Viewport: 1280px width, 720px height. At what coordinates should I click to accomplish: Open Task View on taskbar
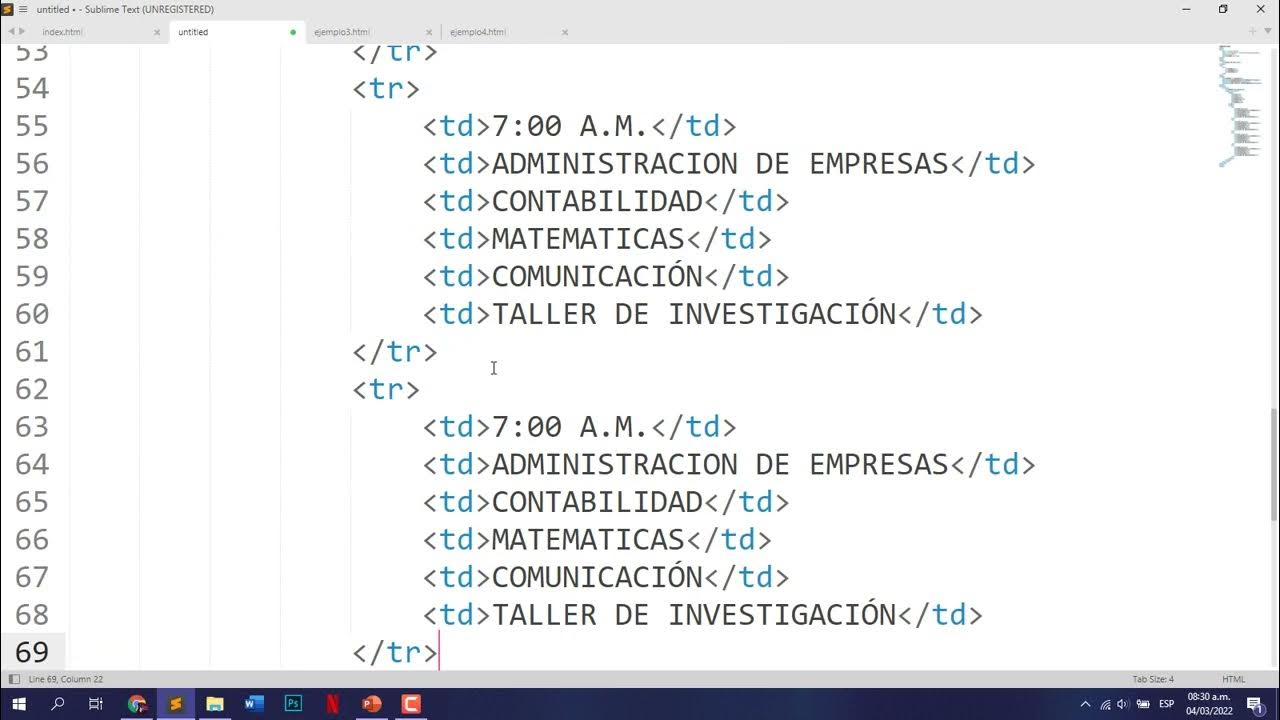(96, 704)
